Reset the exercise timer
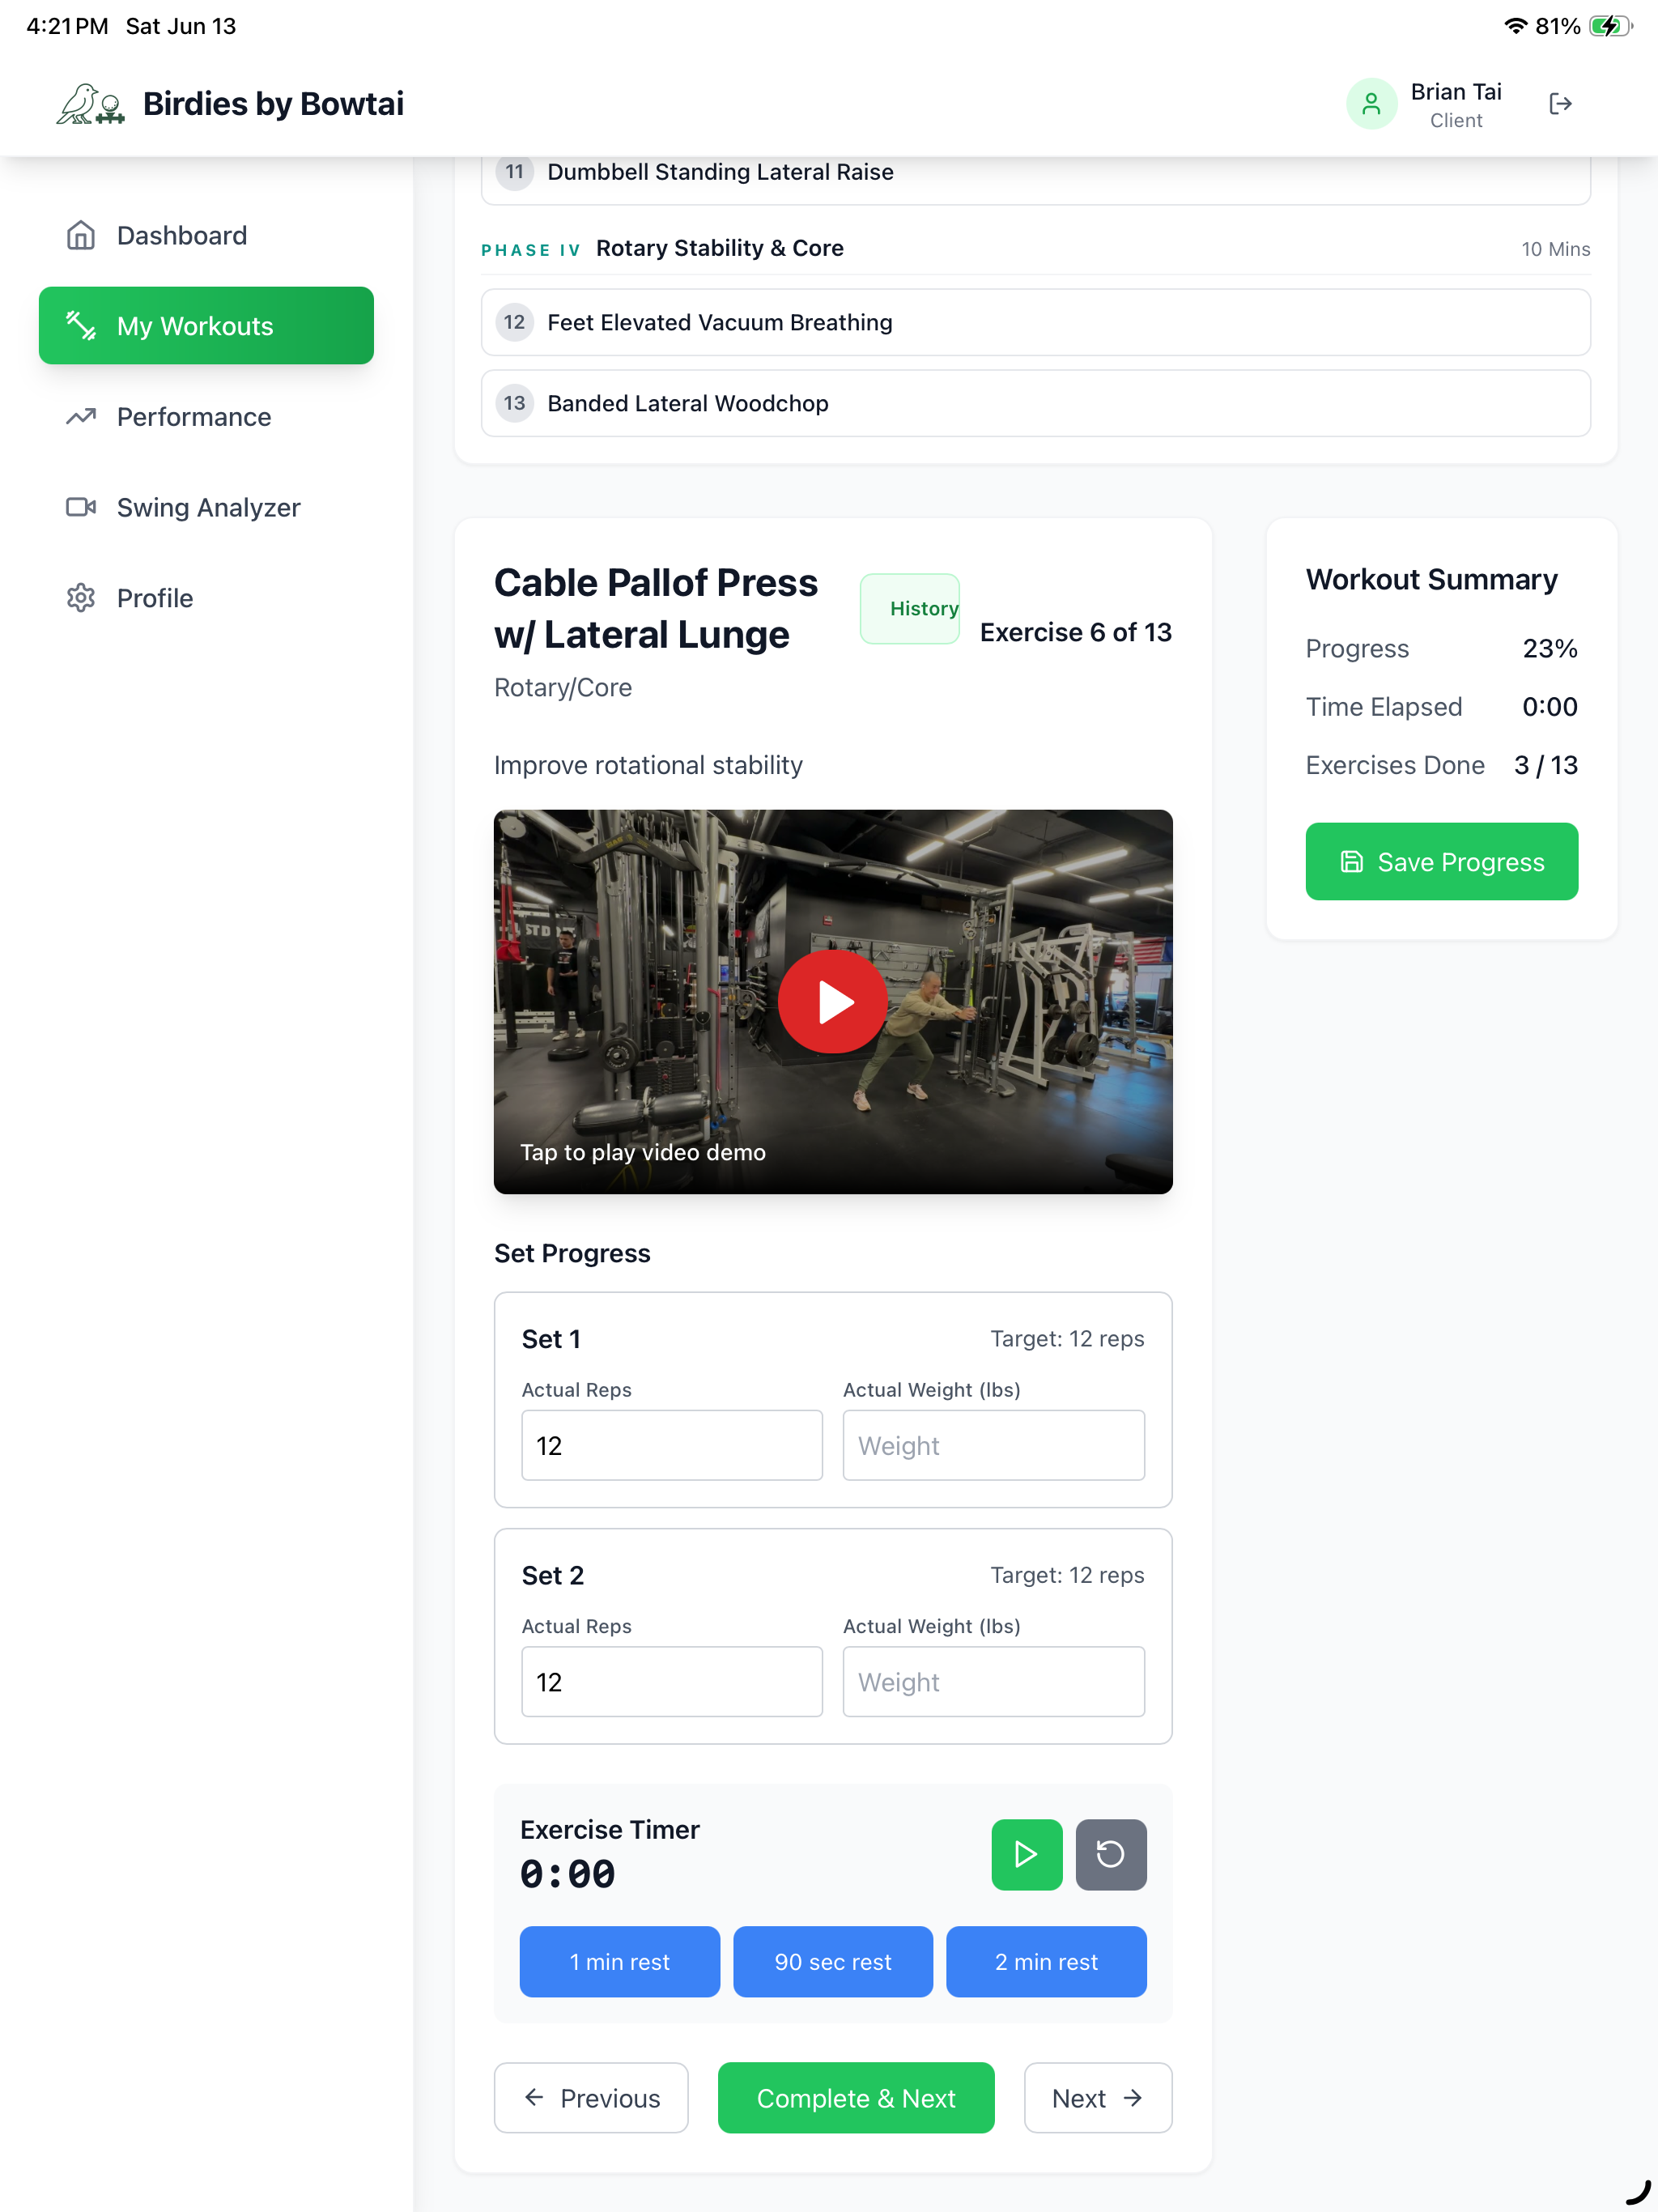This screenshot has height=2212, width=1658. pos(1110,1854)
